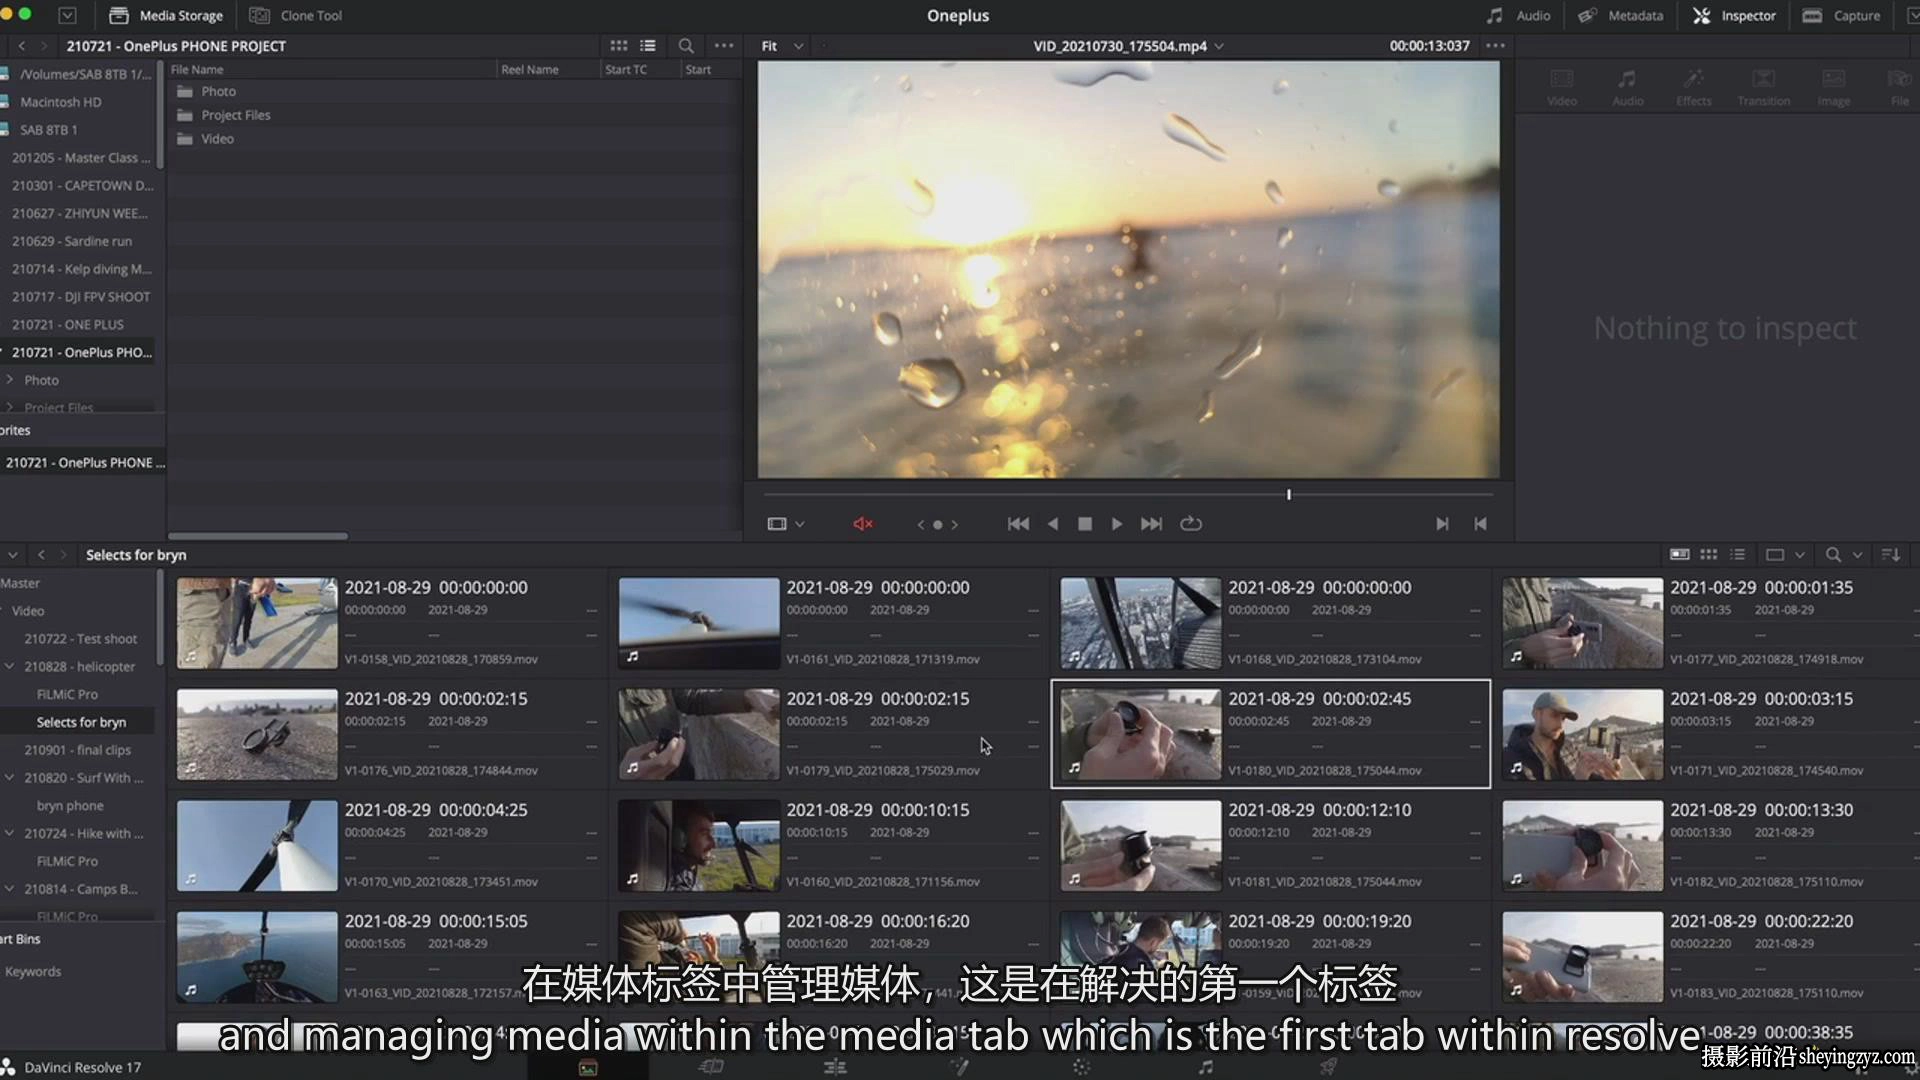Open the Audio panel button in top bar

click(1518, 15)
